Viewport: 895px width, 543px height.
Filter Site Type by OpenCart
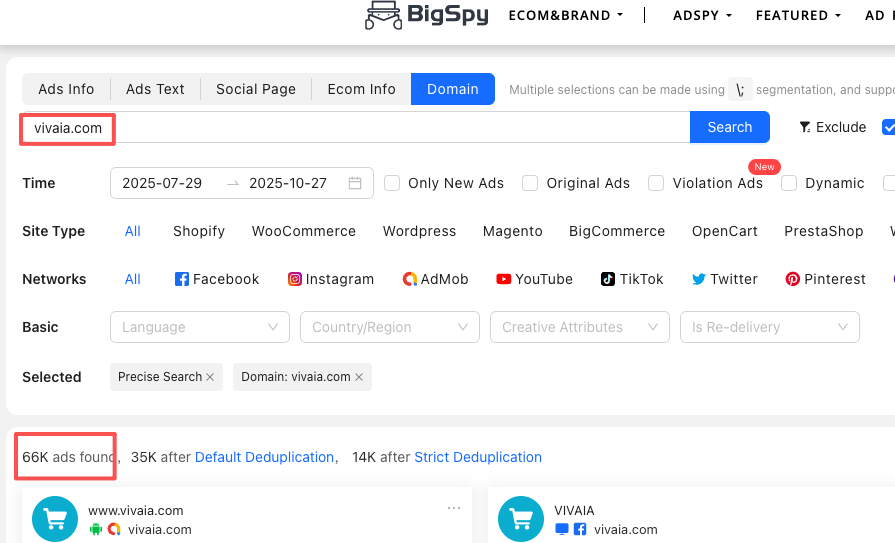click(725, 231)
